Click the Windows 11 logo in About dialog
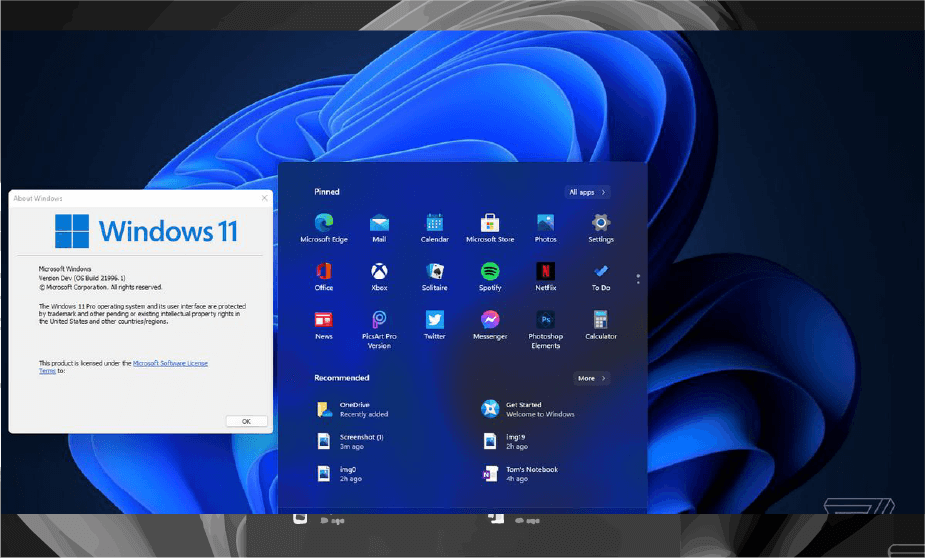 146,231
